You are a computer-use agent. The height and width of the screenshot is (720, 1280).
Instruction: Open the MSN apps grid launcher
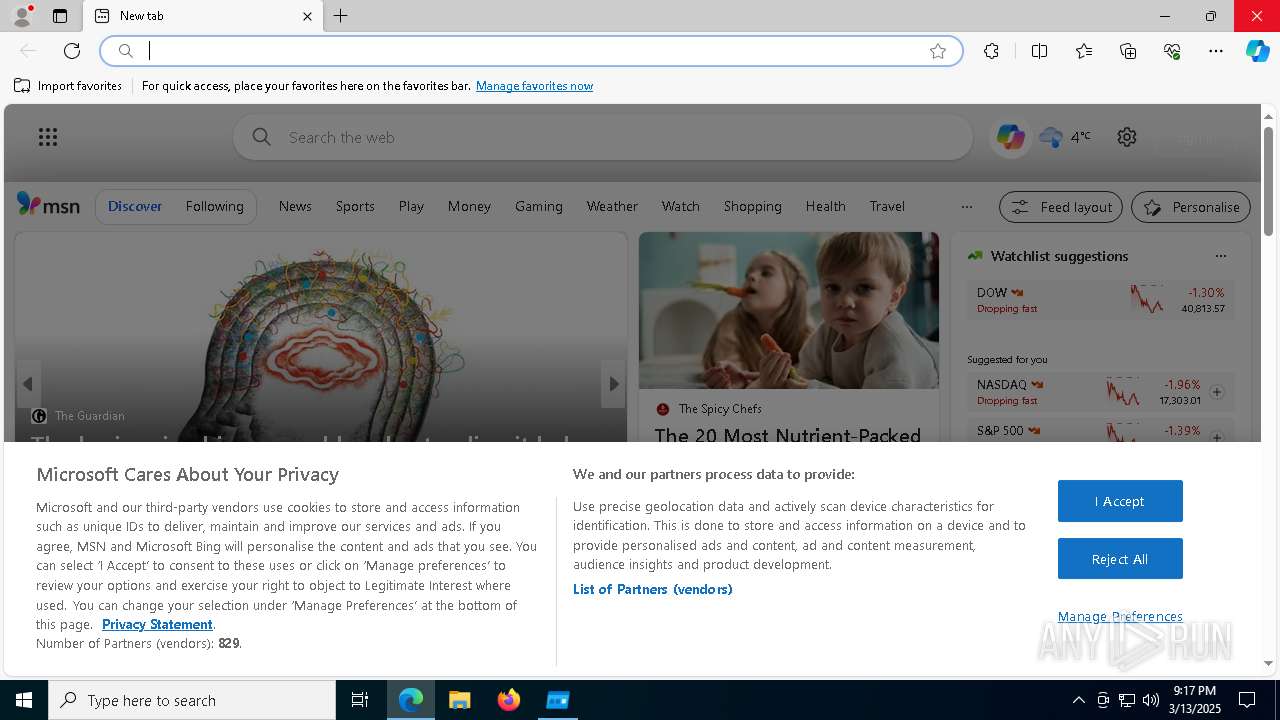(x=48, y=137)
